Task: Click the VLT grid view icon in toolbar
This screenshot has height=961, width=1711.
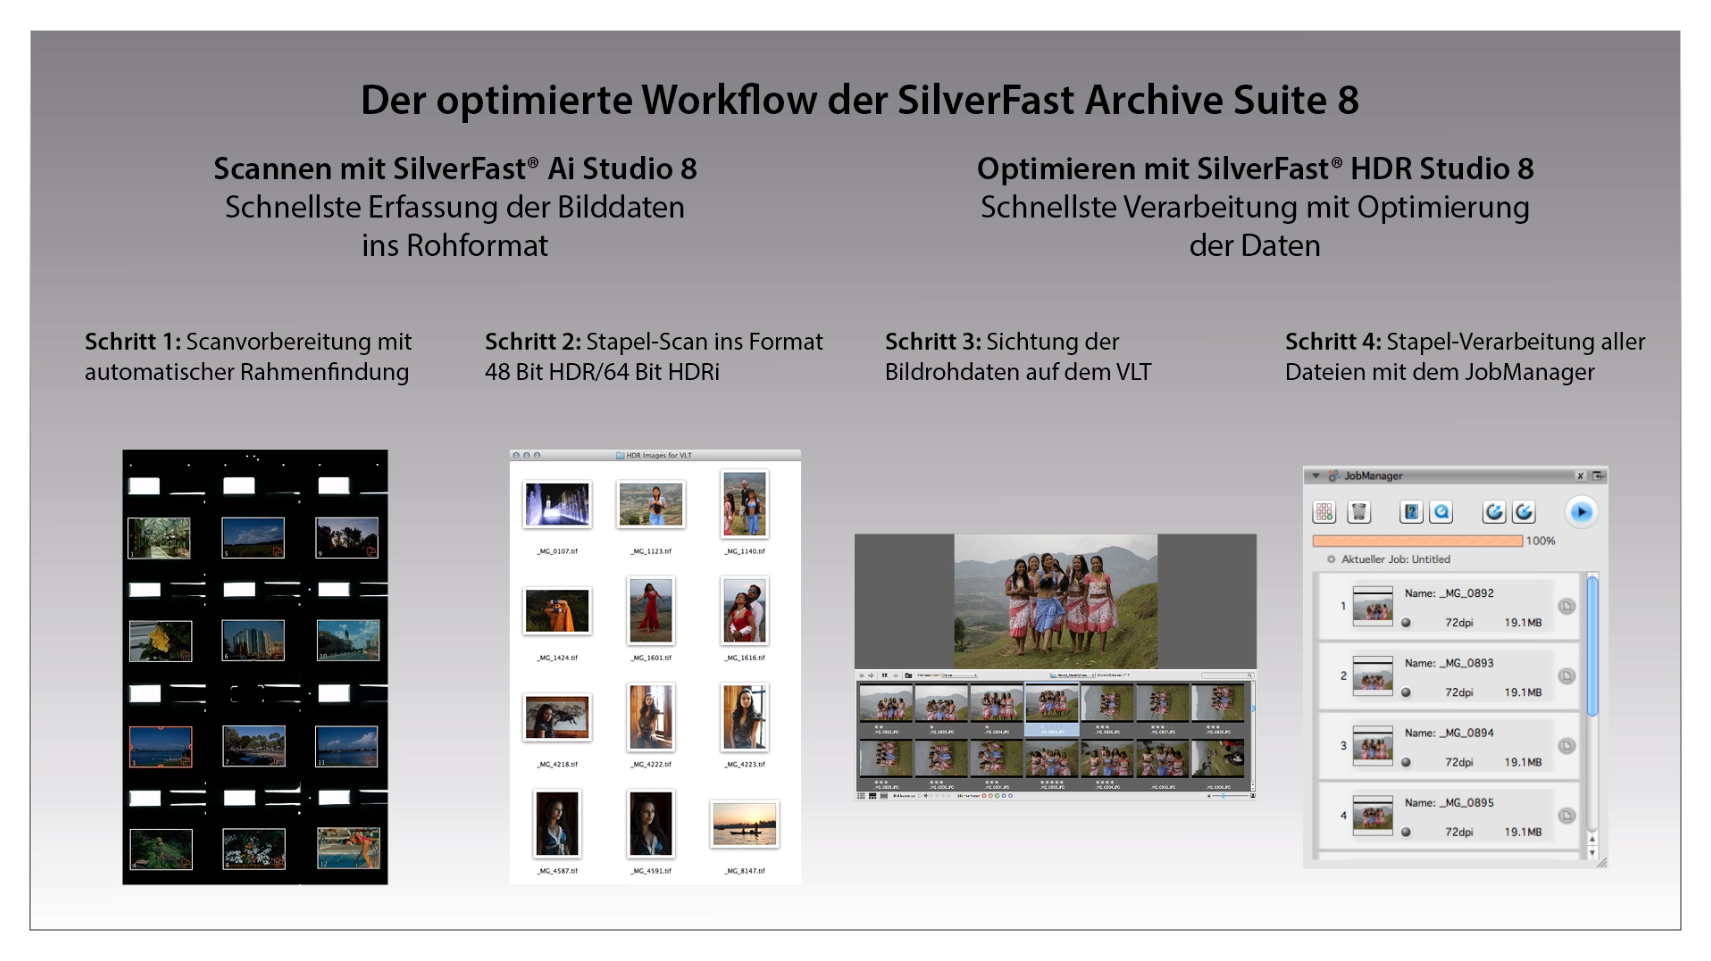Action: tap(884, 676)
